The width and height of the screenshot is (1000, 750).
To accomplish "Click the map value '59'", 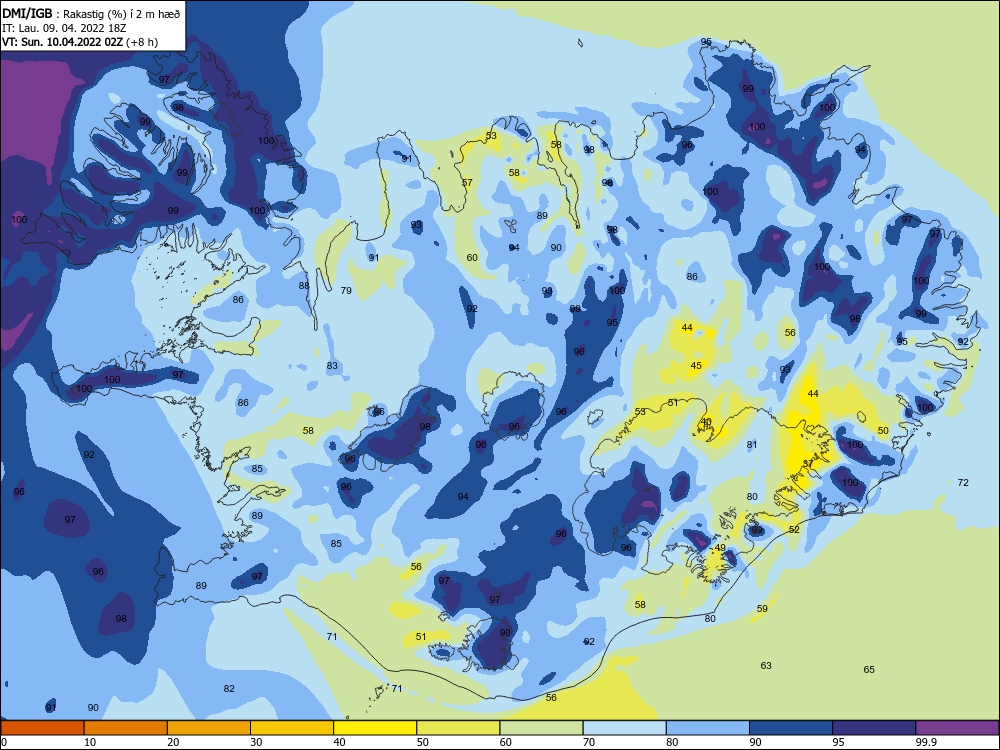I will click(x=762, y=609).
